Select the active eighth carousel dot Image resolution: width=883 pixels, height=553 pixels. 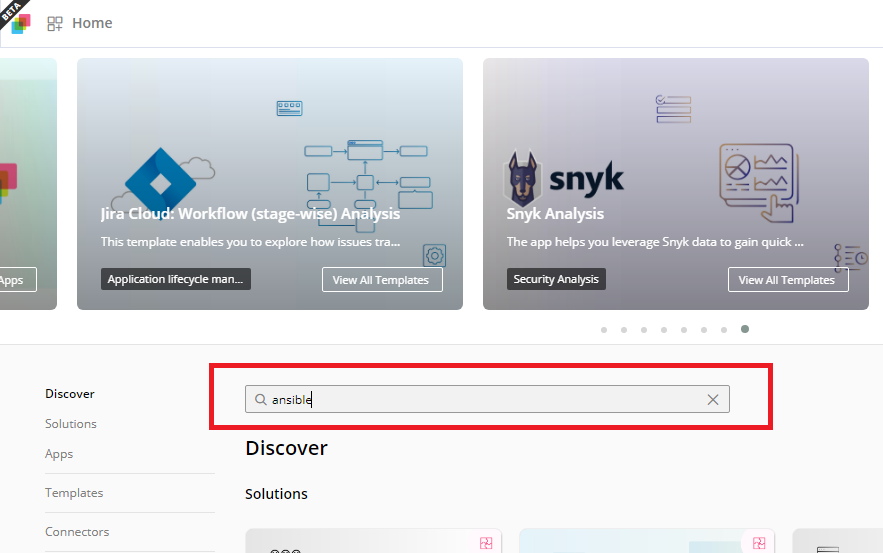click(744, 329)
